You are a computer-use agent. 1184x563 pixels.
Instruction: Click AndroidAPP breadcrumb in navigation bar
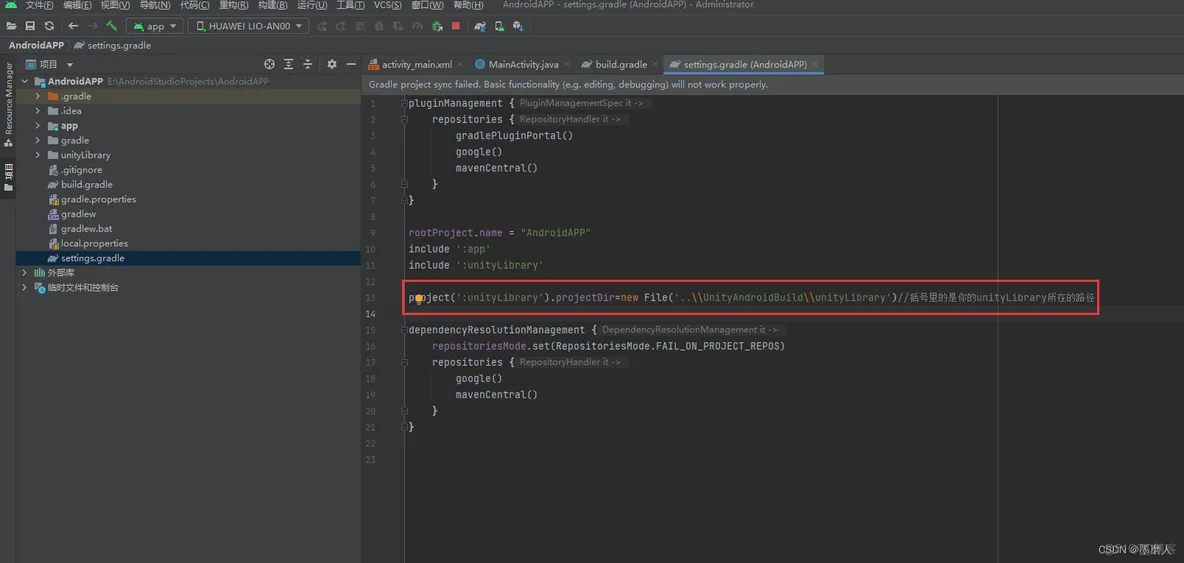click(x=36, y=45)
